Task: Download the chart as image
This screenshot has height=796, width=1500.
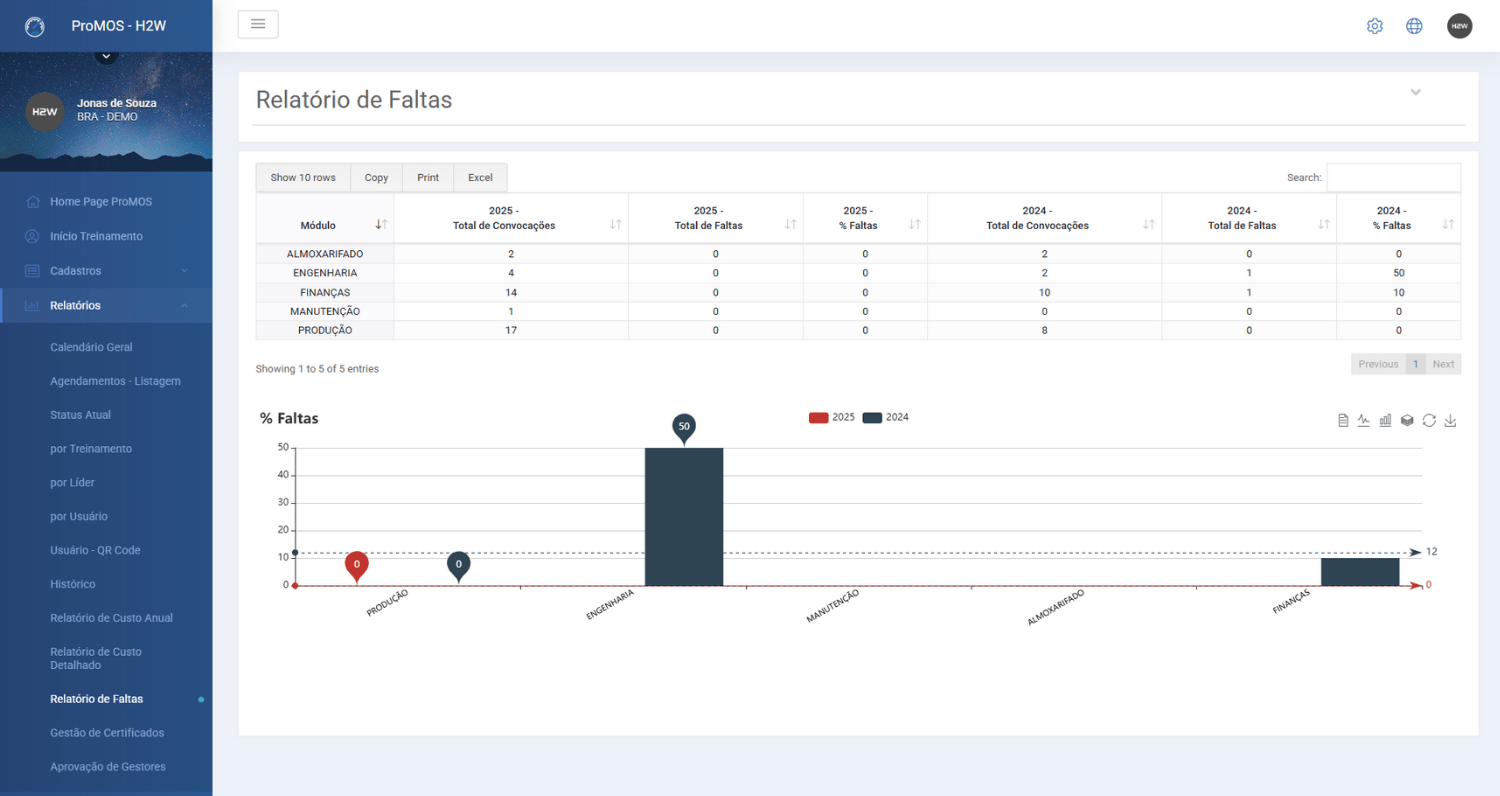Action: tap(1450, 420)
